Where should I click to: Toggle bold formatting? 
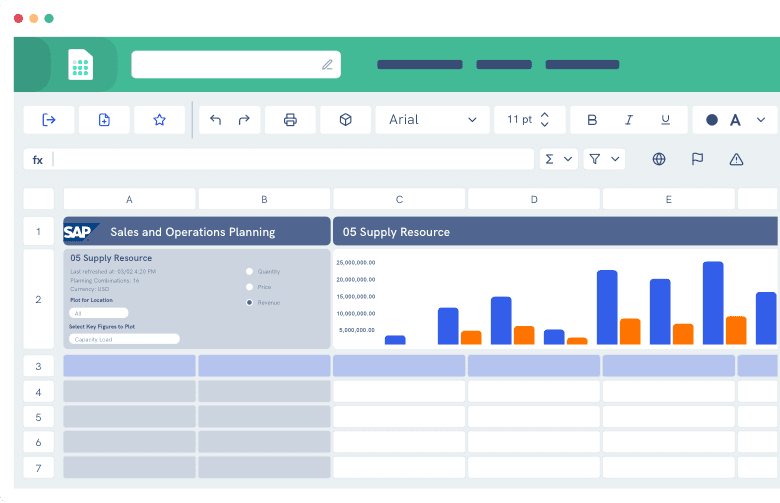coord(592,120)
